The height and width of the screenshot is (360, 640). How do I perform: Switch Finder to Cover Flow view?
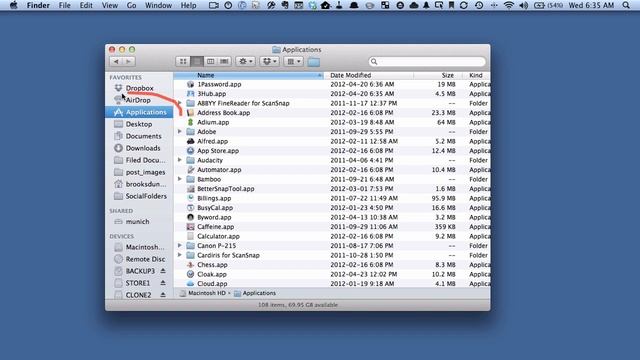coord(224,61)
